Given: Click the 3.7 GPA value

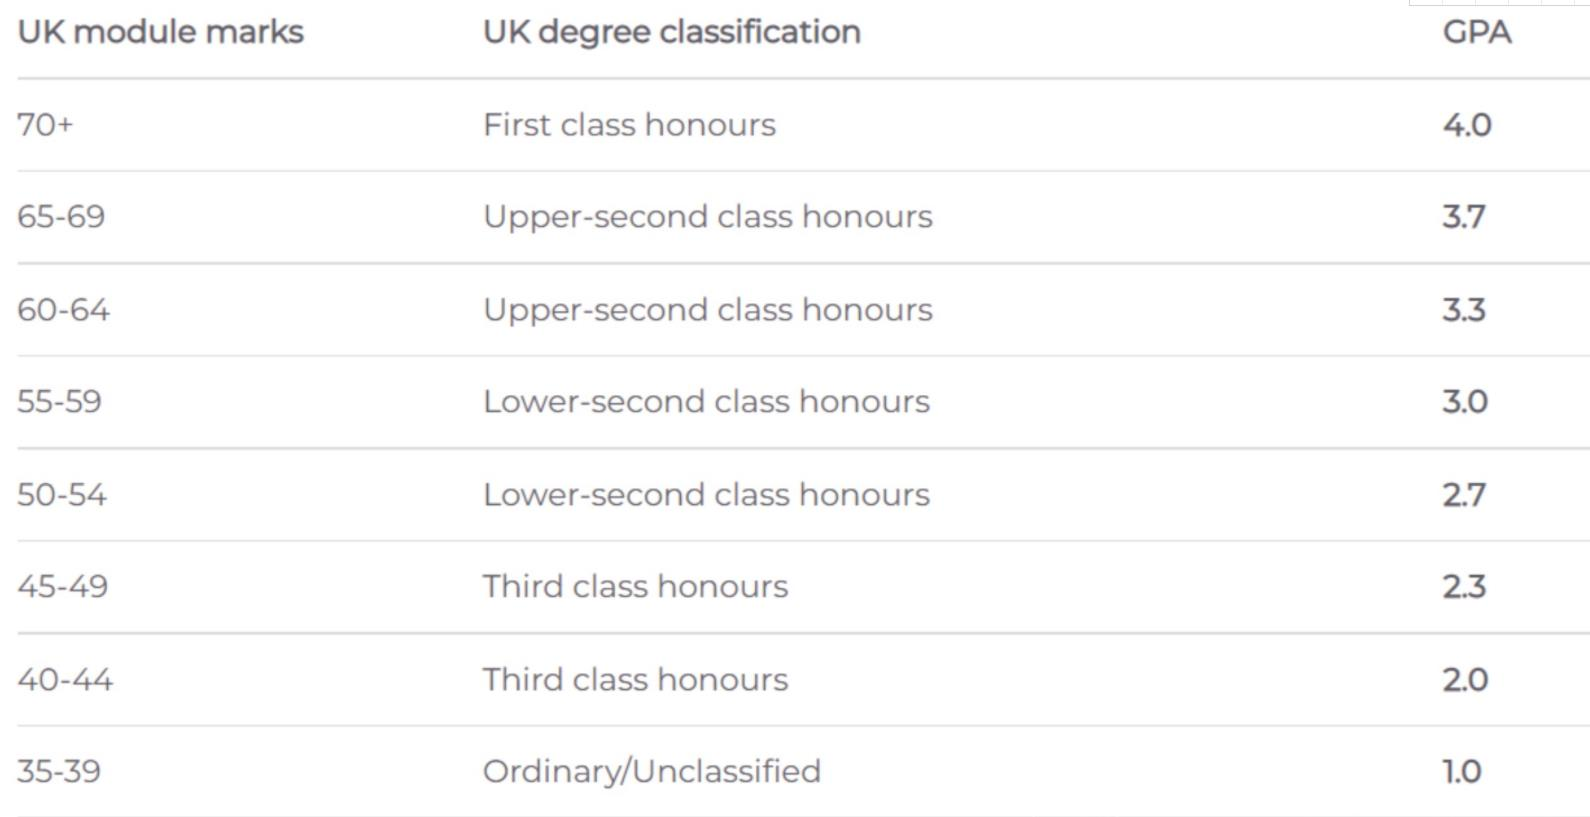Looking at the screenshot, I should 1463,217.
